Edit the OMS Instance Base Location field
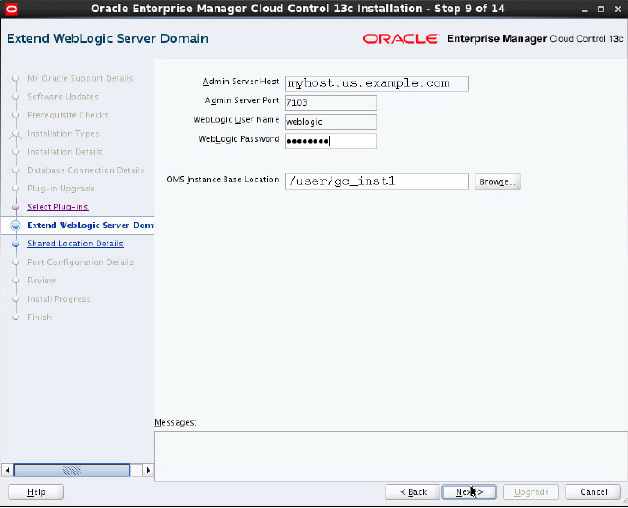 pyautogui.click(x=376, y=181)
